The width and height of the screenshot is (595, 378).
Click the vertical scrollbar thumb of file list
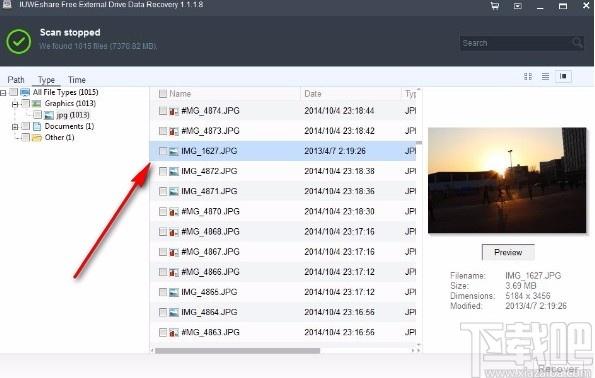click(x=419, y=143)
